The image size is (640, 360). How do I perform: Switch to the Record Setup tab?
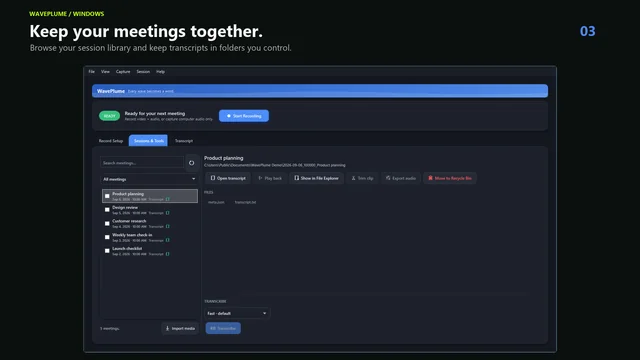tap(111, 141)
